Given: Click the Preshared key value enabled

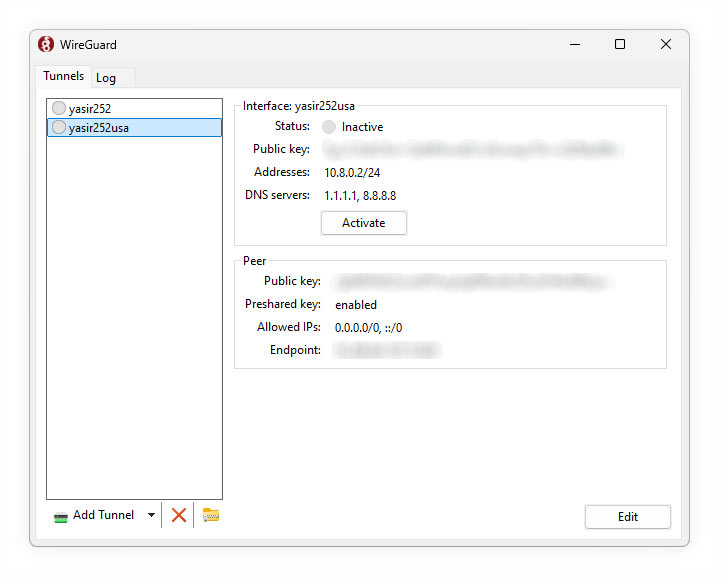Looking at the screenshot, I should [x=356, y=305].
